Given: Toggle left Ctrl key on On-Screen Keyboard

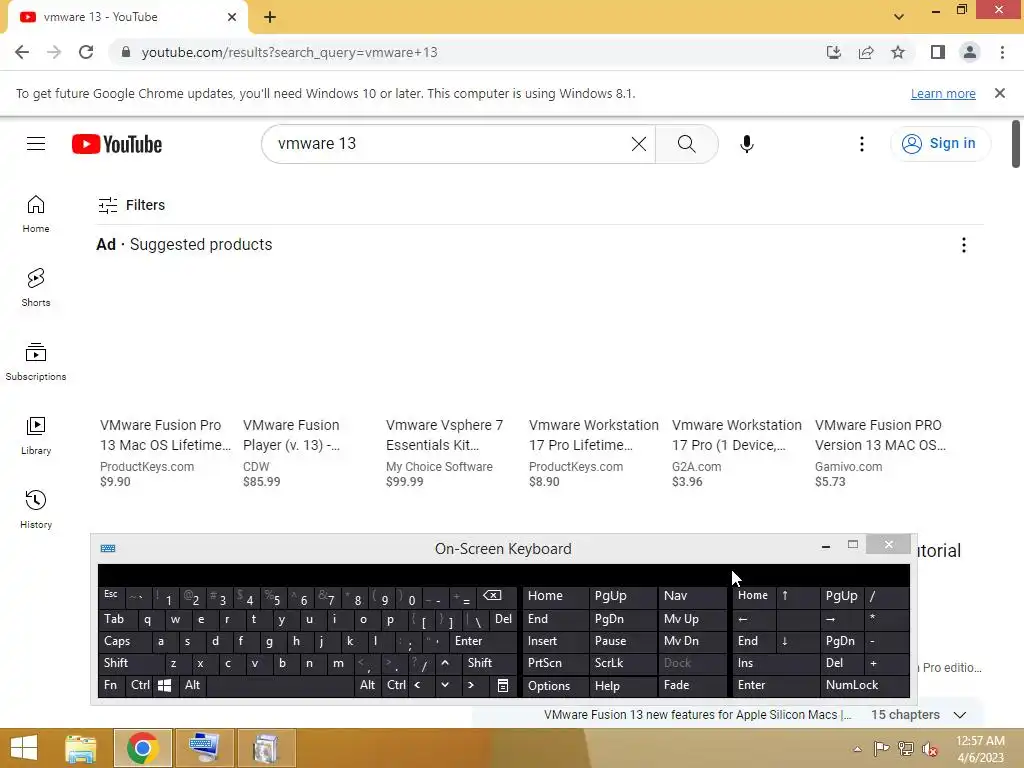Looking at the screenshot, I should [140, 685].
